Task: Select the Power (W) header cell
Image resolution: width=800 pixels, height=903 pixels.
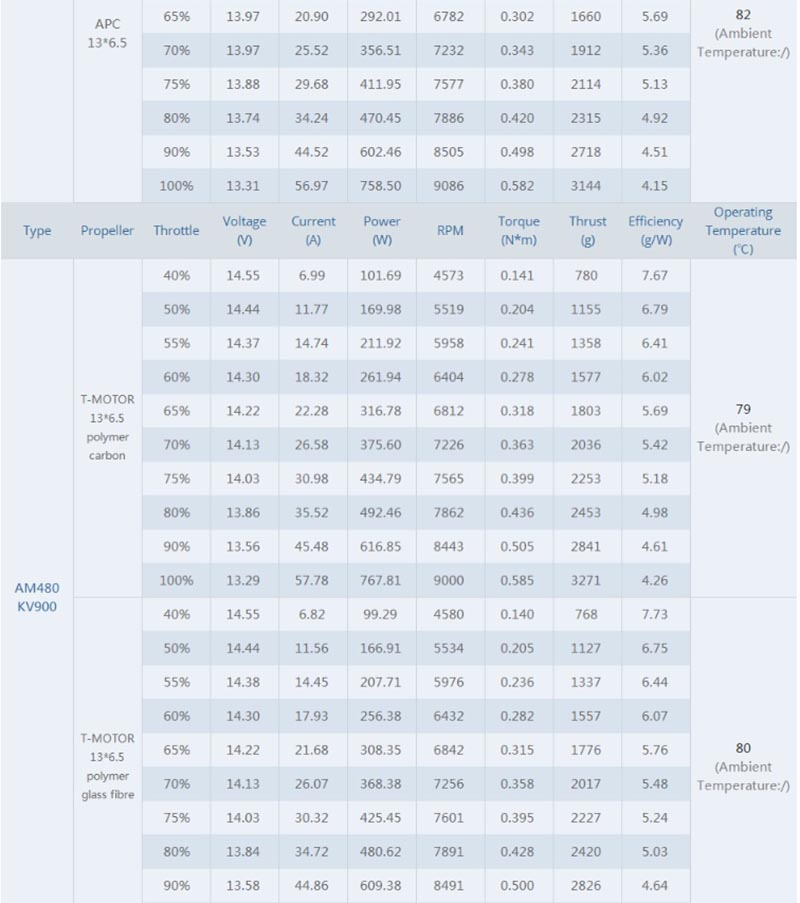Action: [382, 230]
